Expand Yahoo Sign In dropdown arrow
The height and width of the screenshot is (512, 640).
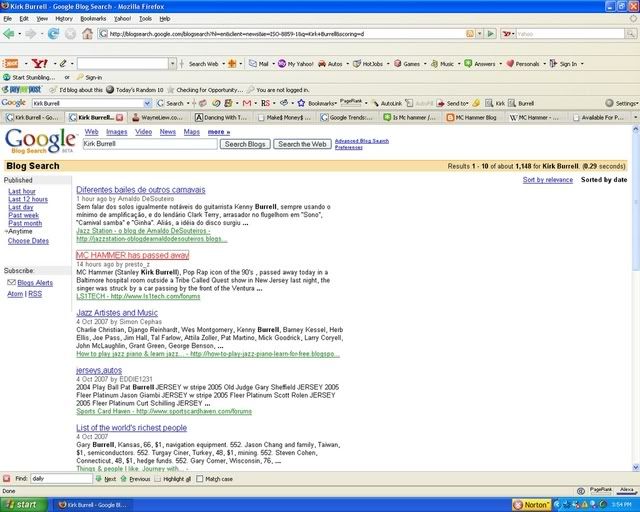[582, 64]
